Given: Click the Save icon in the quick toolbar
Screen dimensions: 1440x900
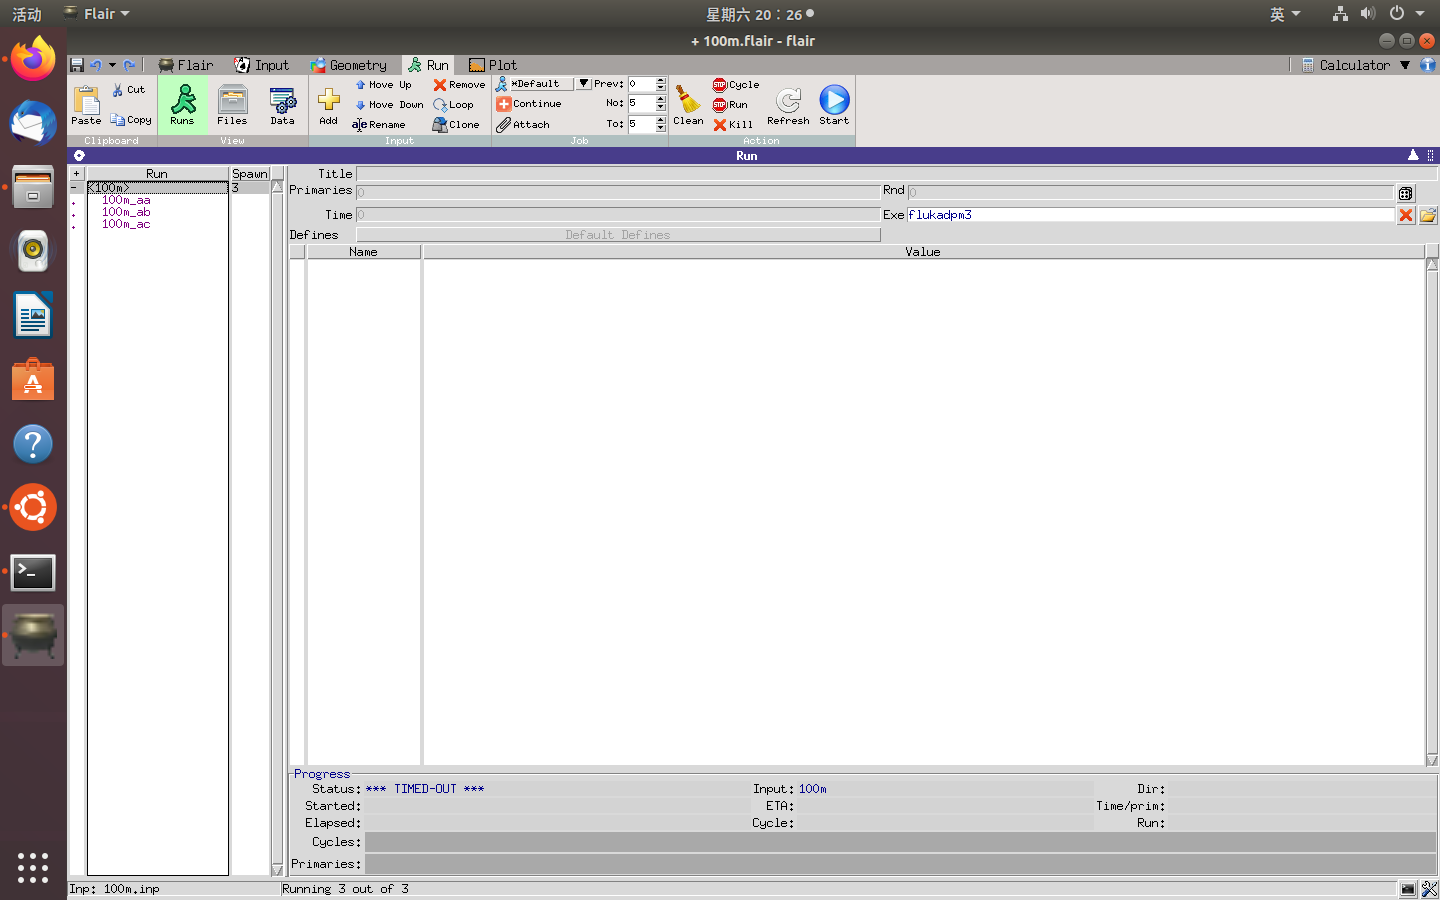Looking at the screenshot, I should pyautogui.click(x=77, y=65).
